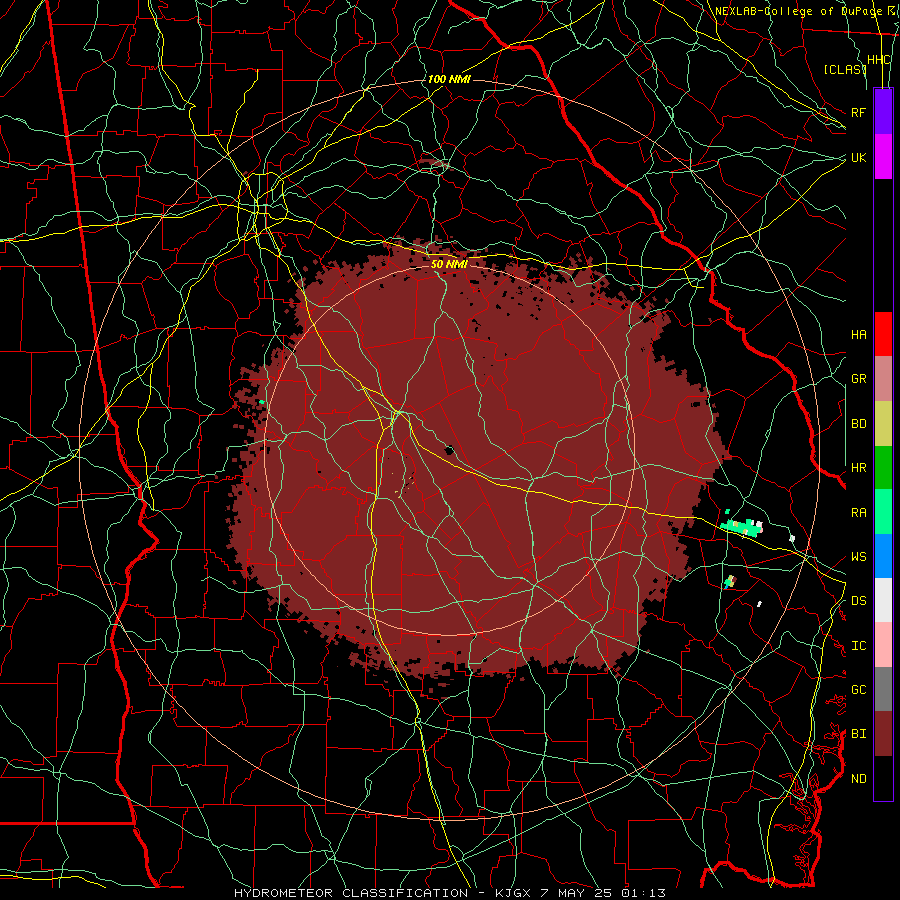Click the pinkish GR legend swatch
Viewport: 900px width, 900px height.
coord(883,379)
